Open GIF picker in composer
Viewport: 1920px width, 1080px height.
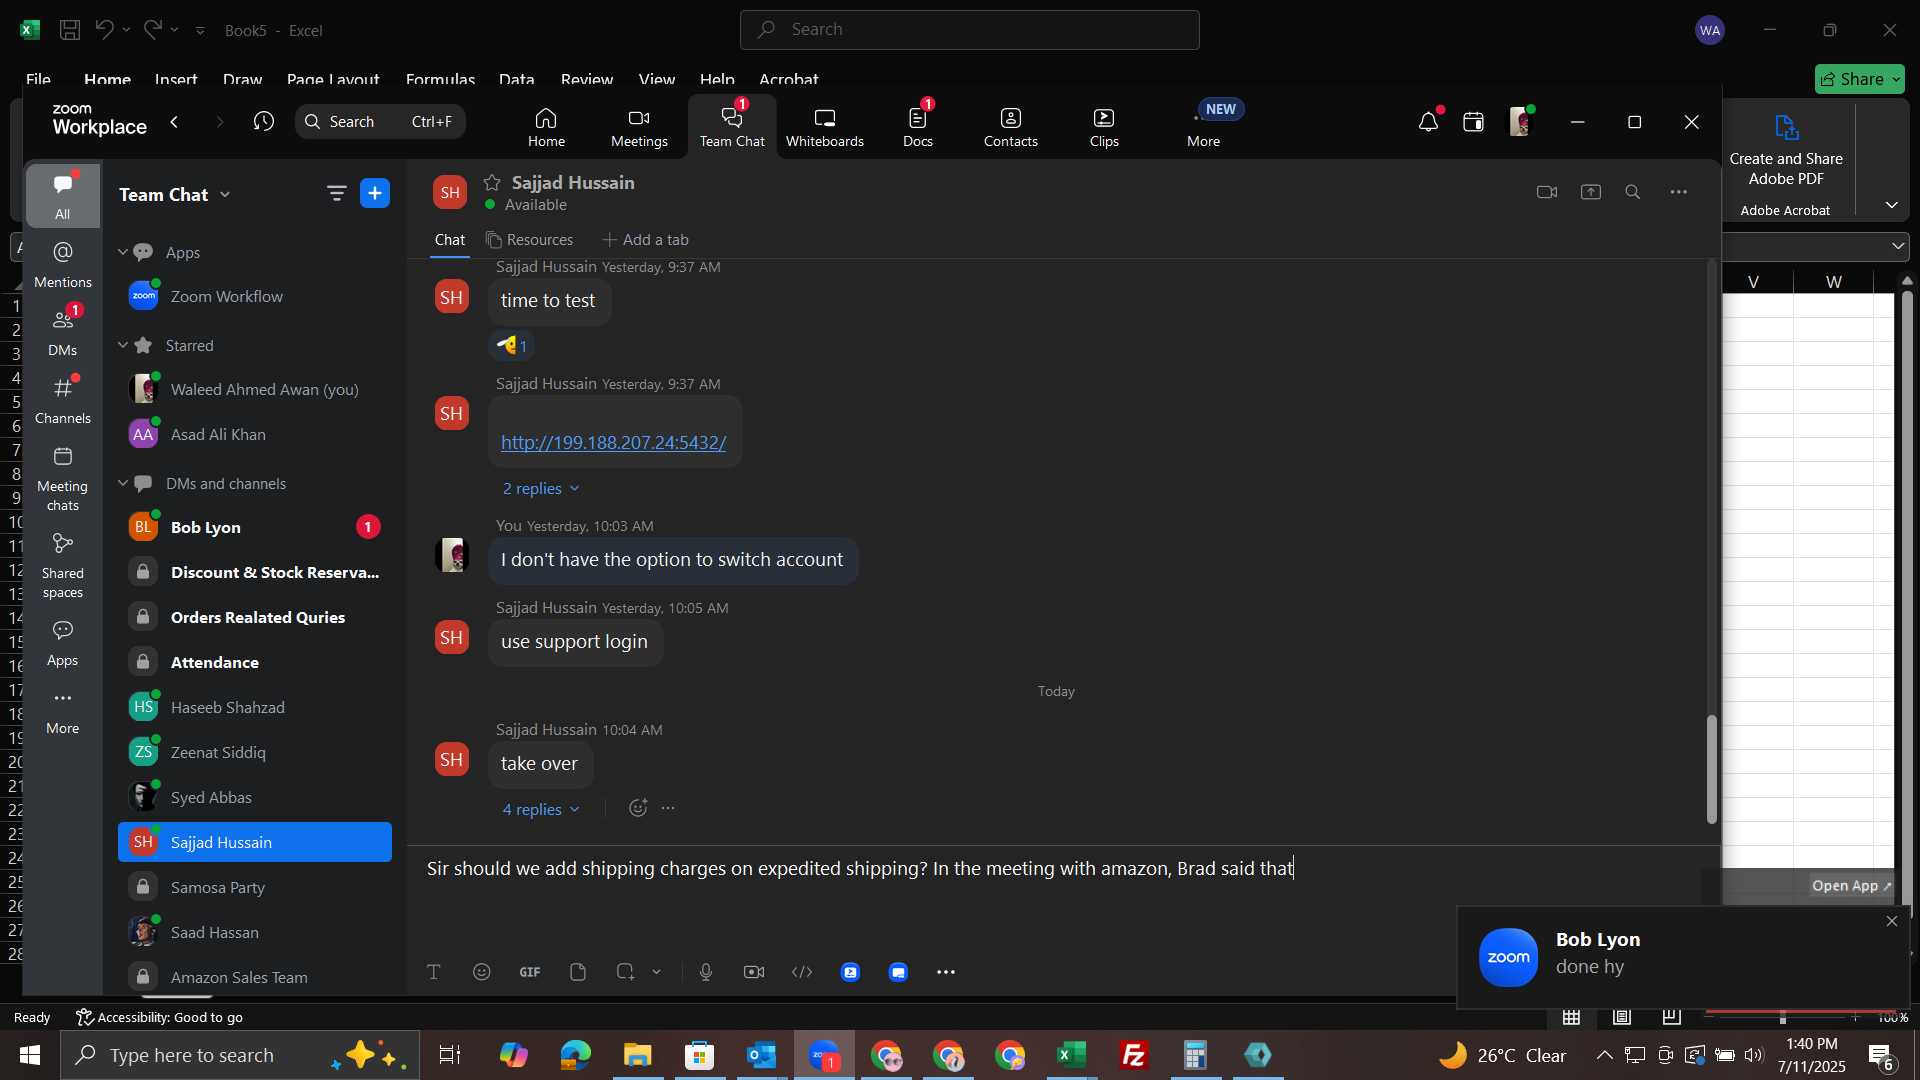pyautogui.click(x=530, y=972)
